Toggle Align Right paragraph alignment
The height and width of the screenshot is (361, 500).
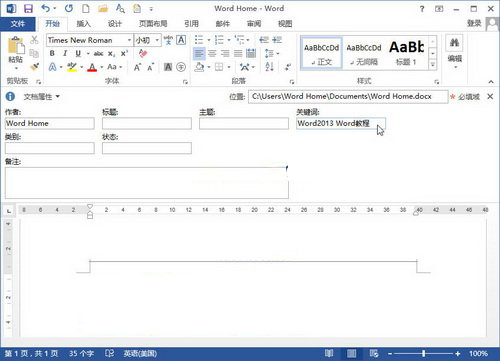point(225,53)
